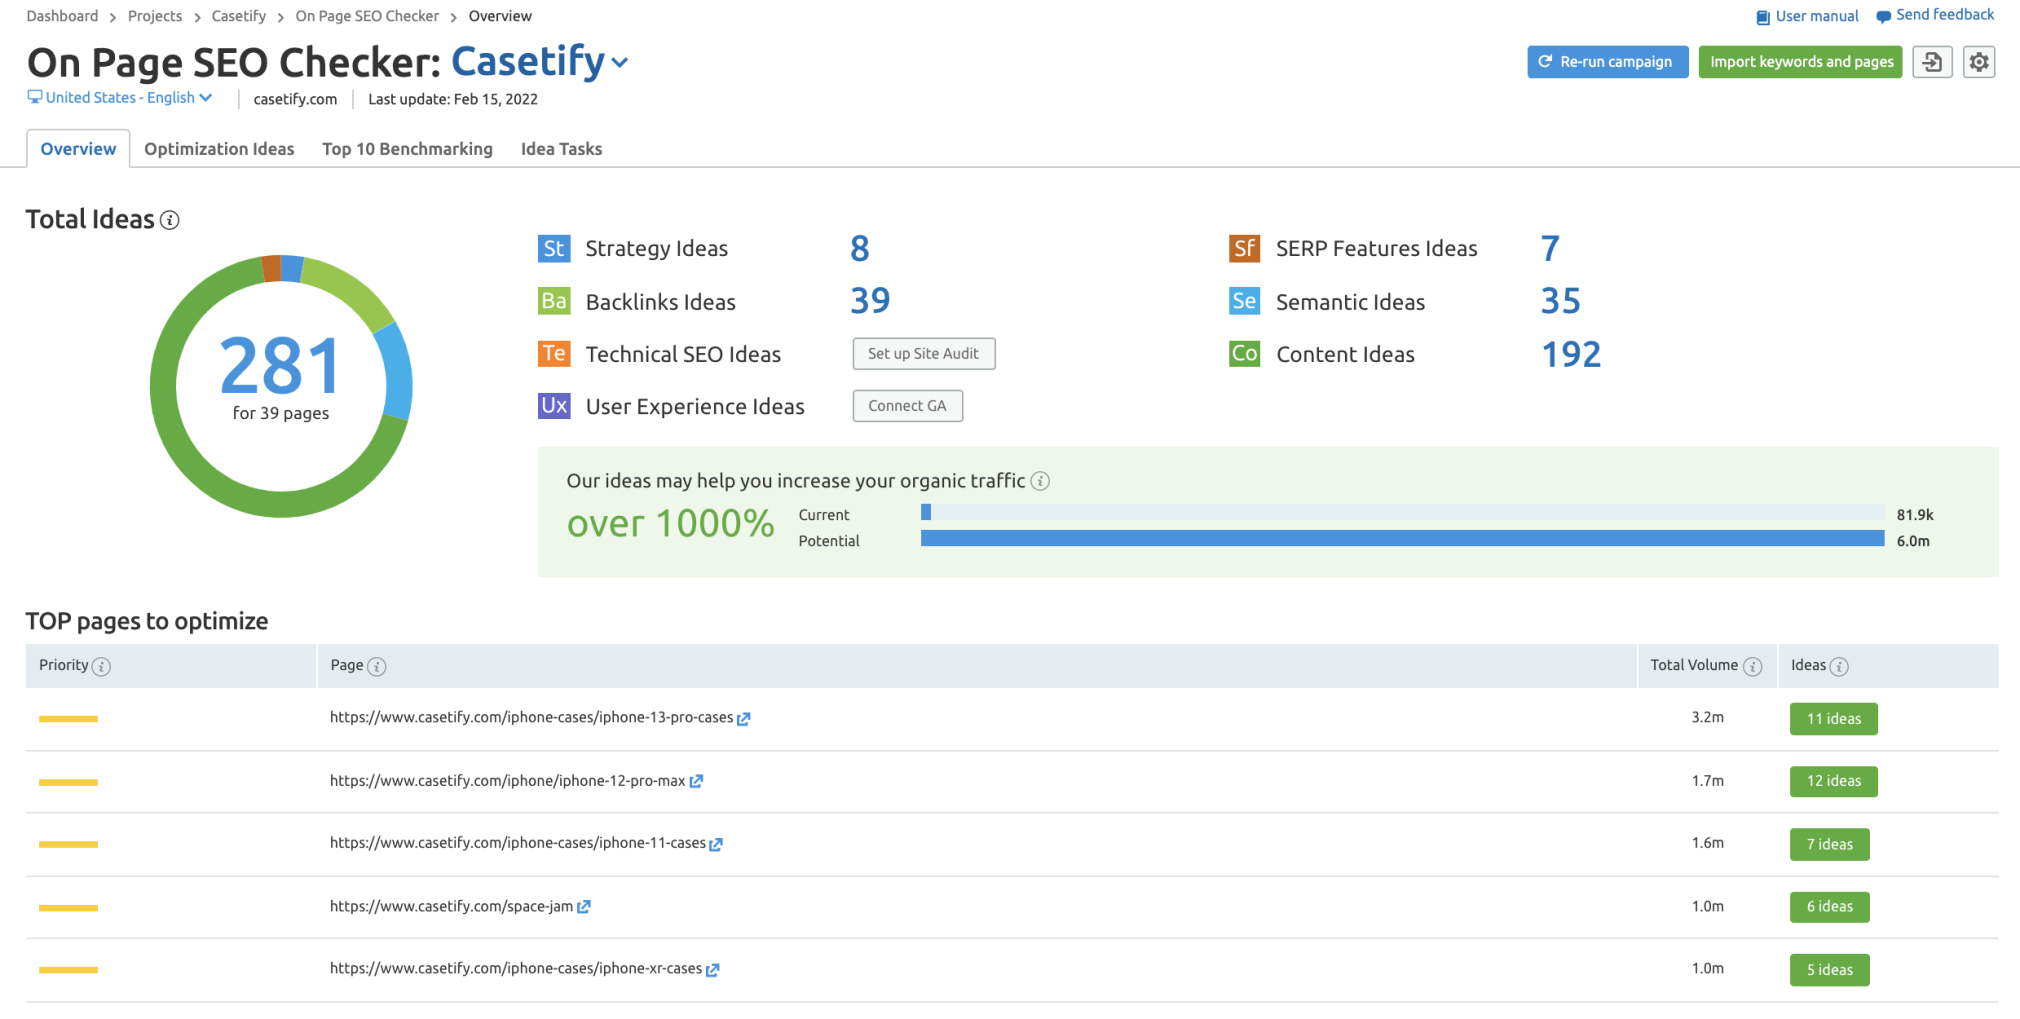
Task: Click the 281 total ideas donut chart
Action: pos(281,386)
